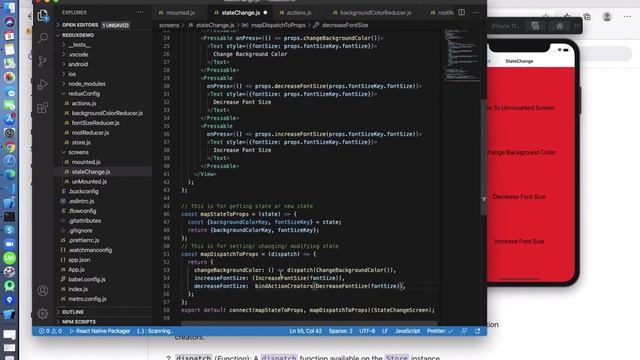Open the Upwork app from the dock
Screen dimensions: 640x360
pyautogui.click(x=9, y=258)
